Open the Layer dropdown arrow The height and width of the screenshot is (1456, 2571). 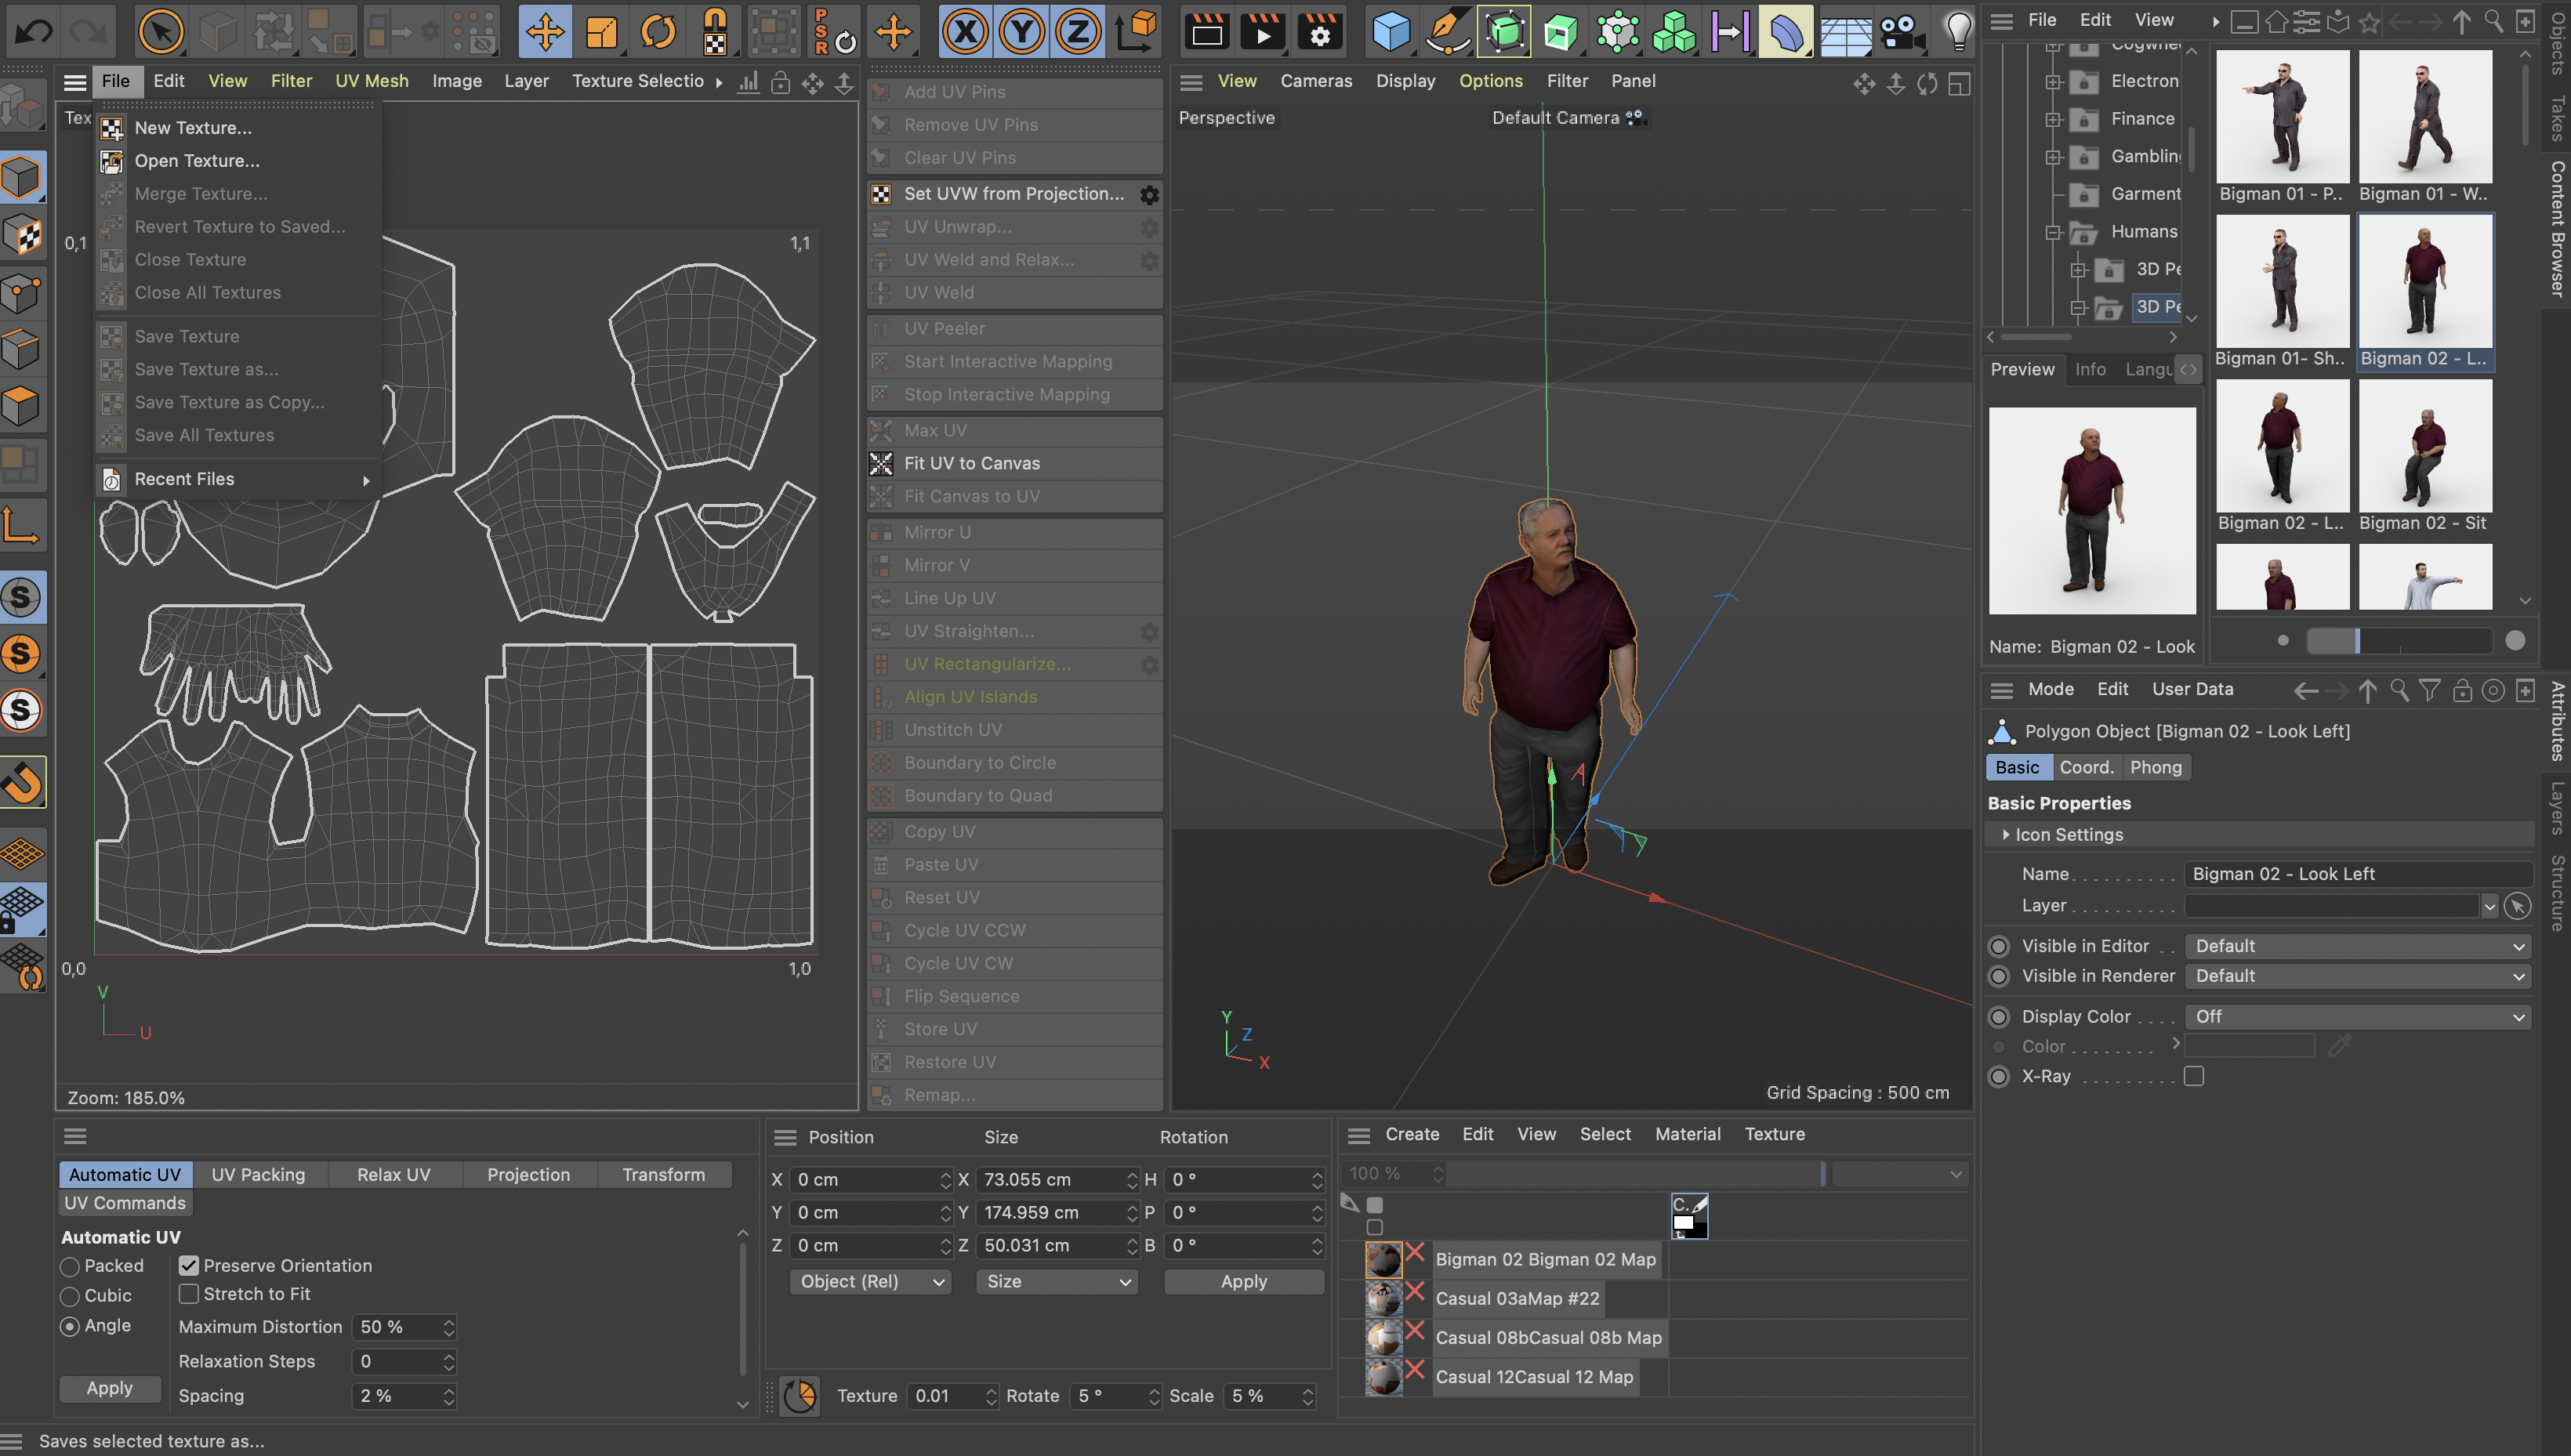[2489, 906]
